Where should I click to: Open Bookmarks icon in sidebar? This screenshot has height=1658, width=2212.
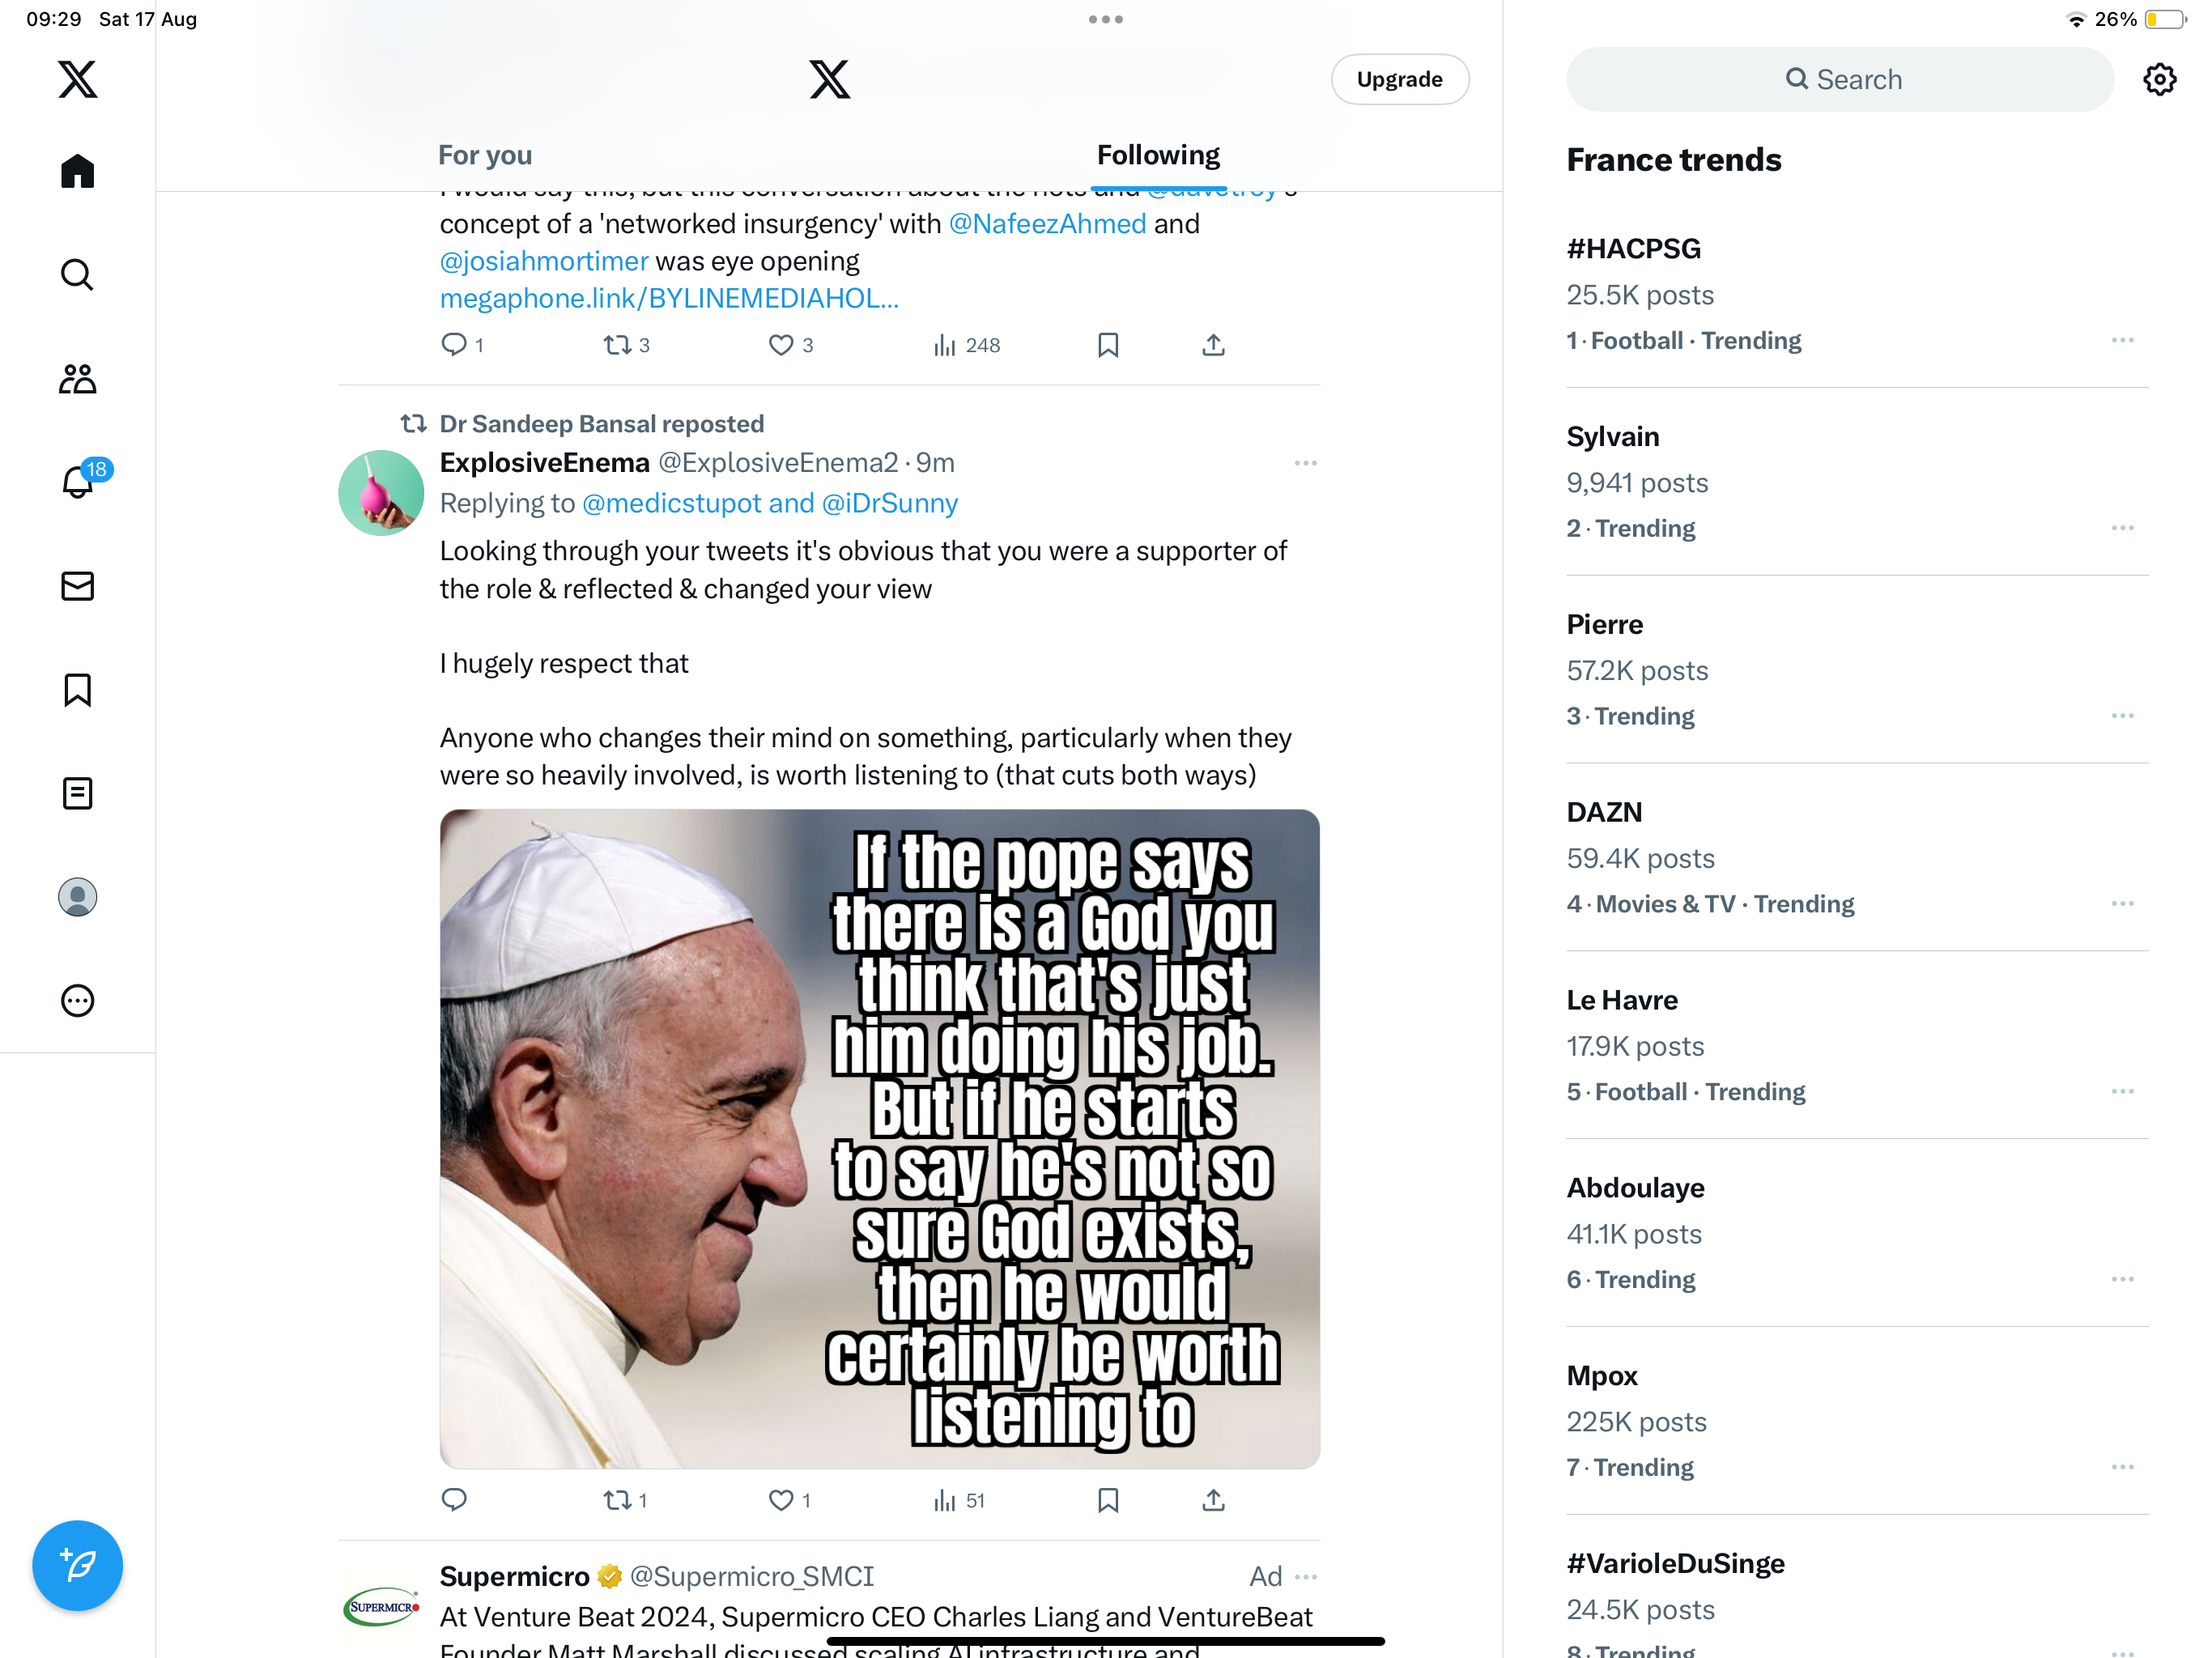point(77,690)
